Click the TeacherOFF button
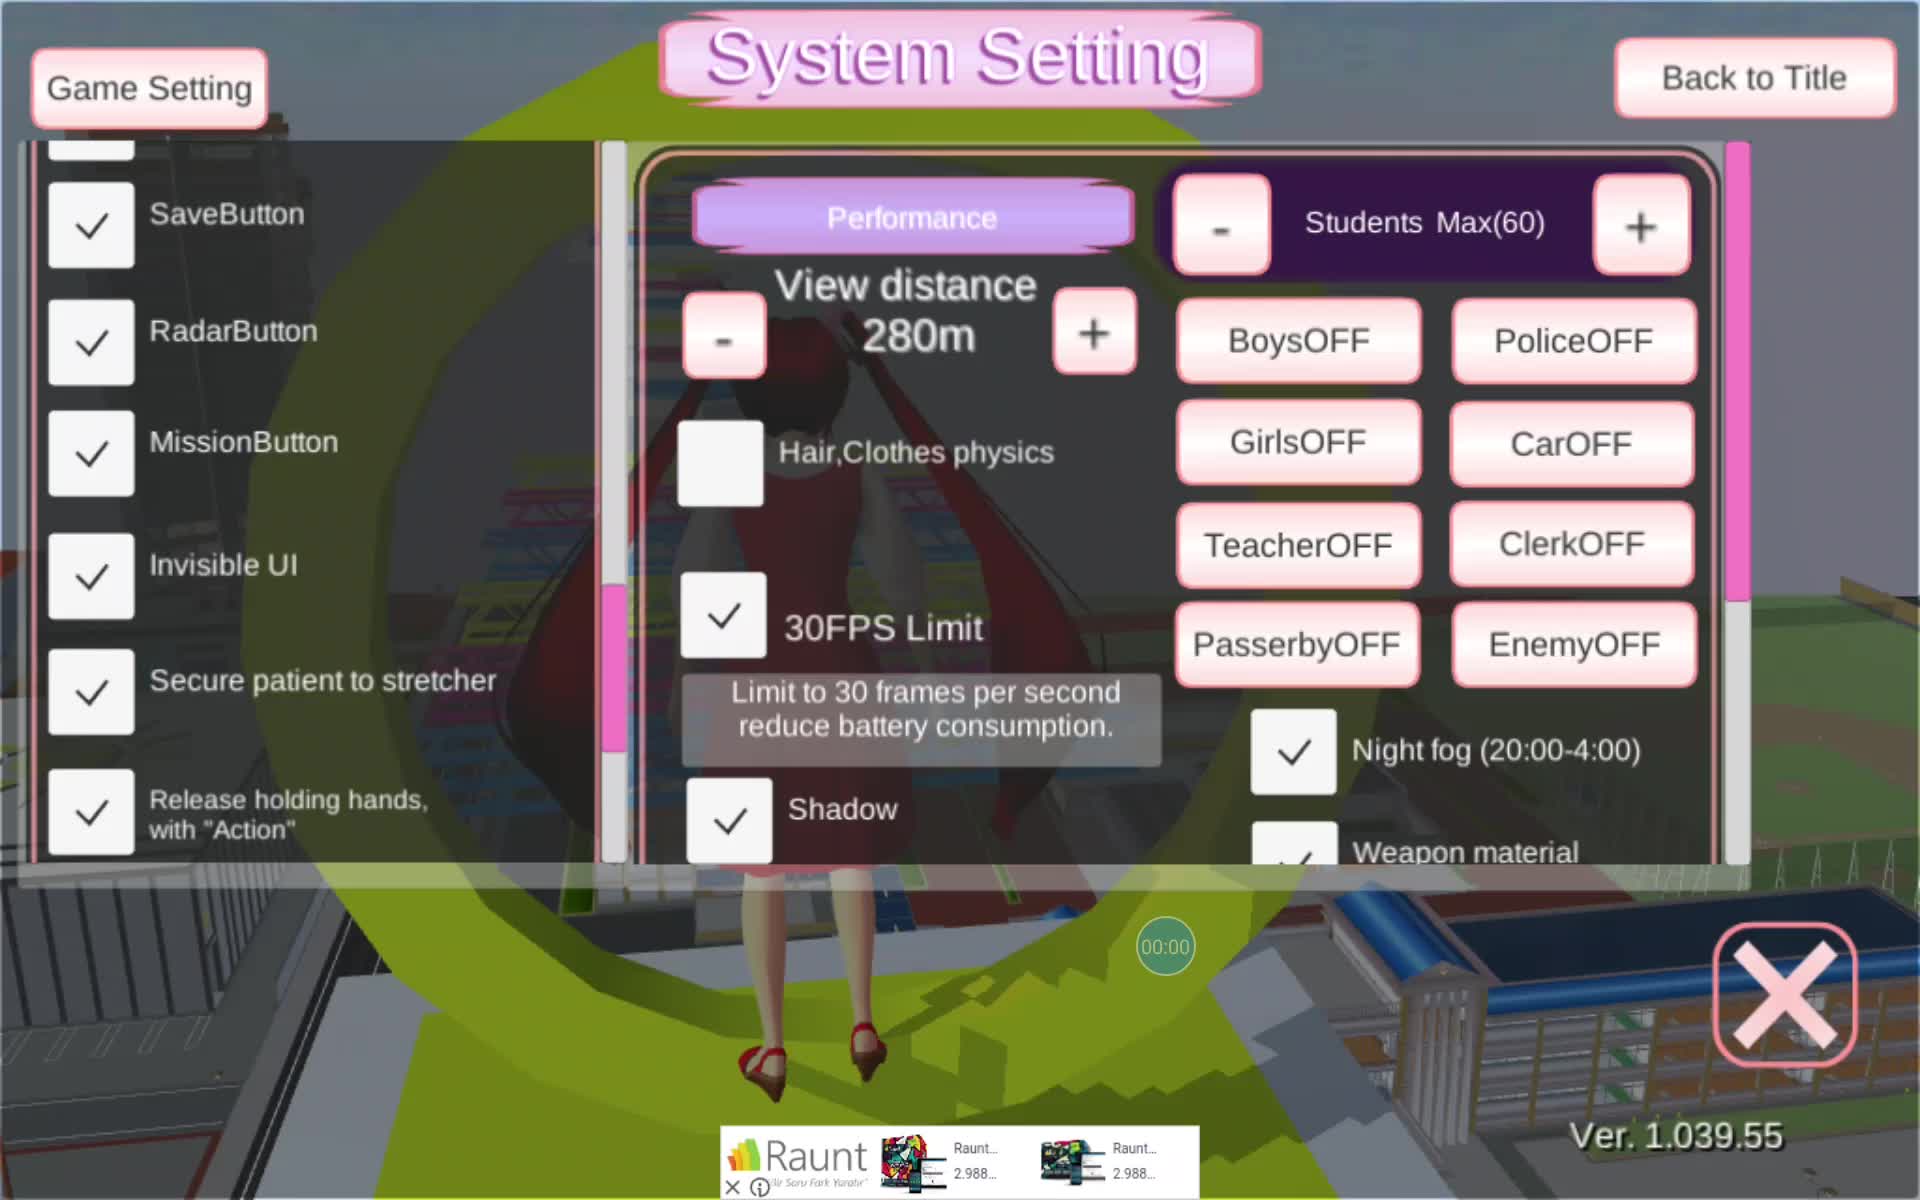The height and width of the screenshot is (1200, 1920). 1298,545
